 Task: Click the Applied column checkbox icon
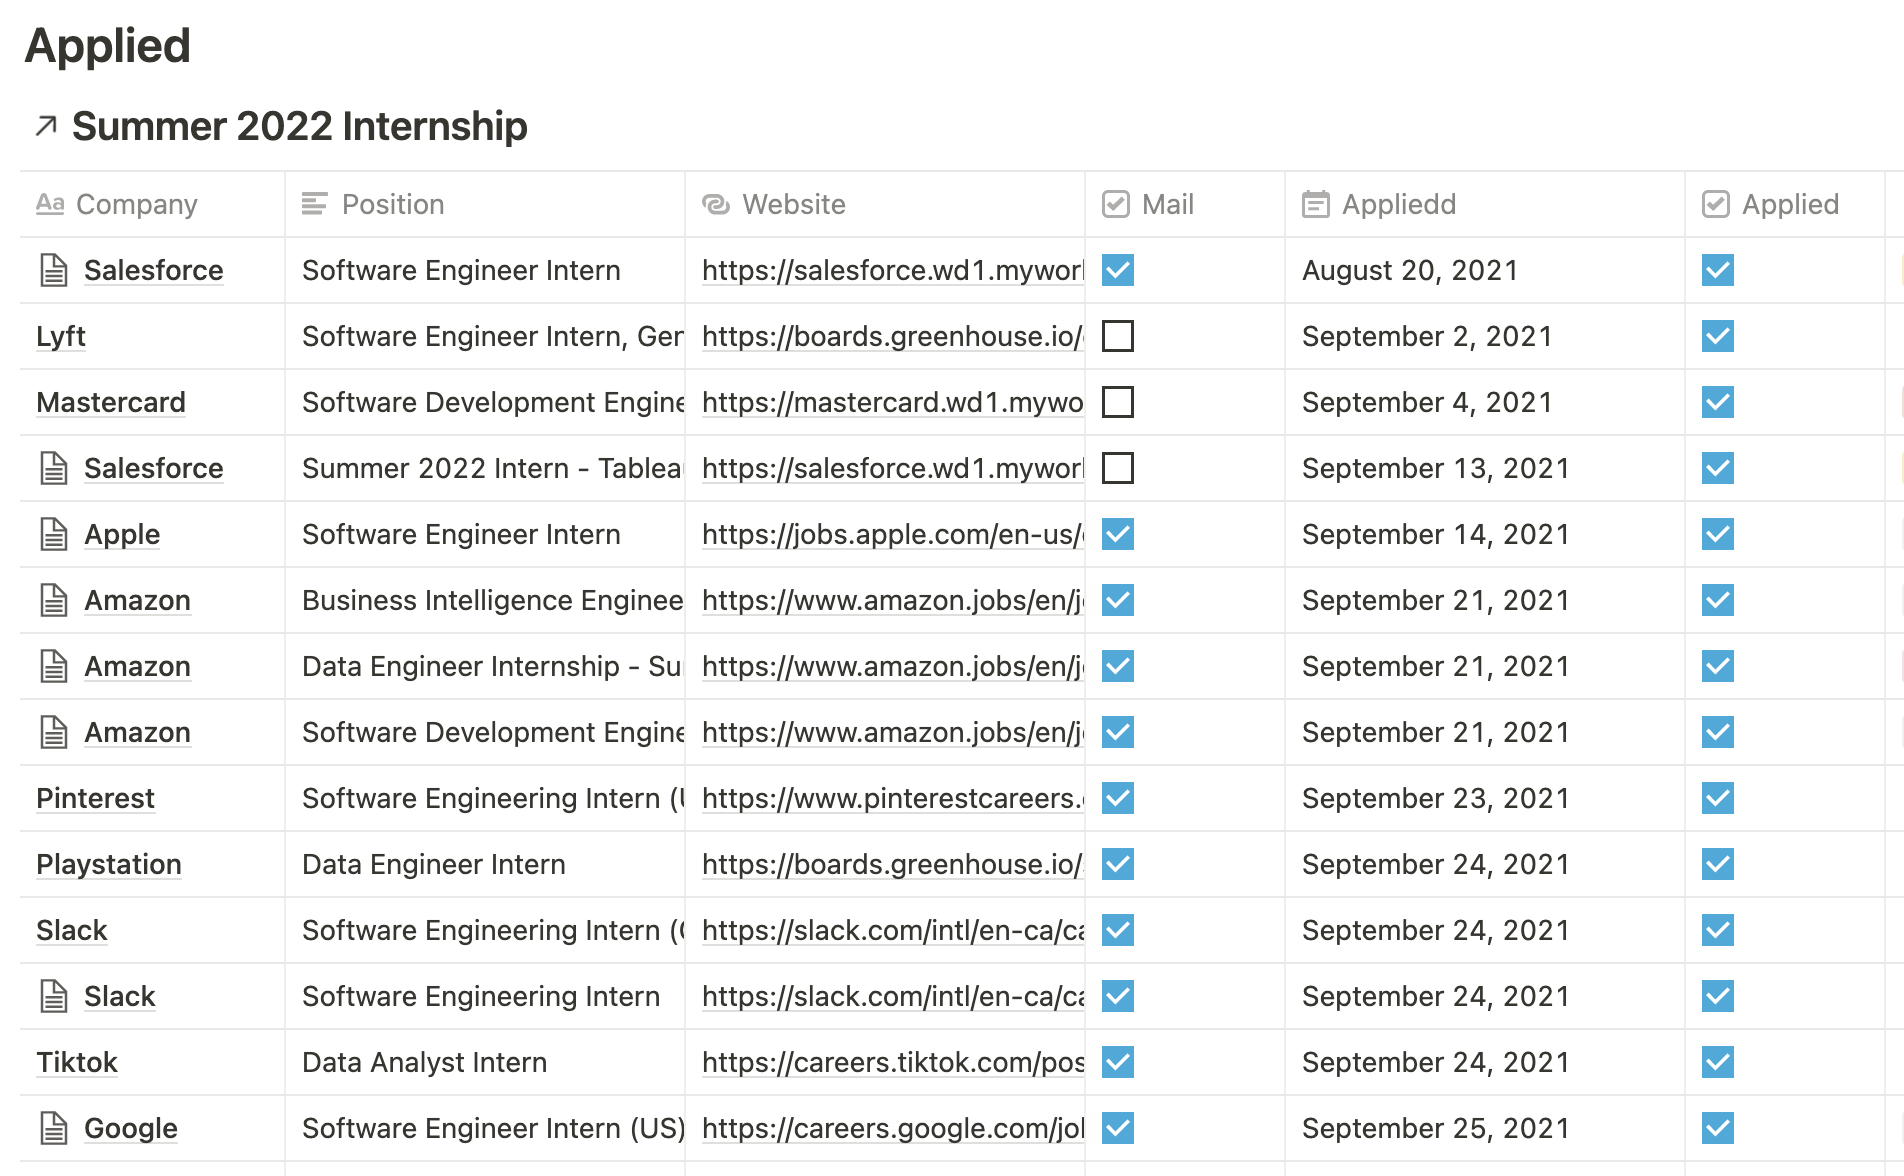tap(1716, 204)
